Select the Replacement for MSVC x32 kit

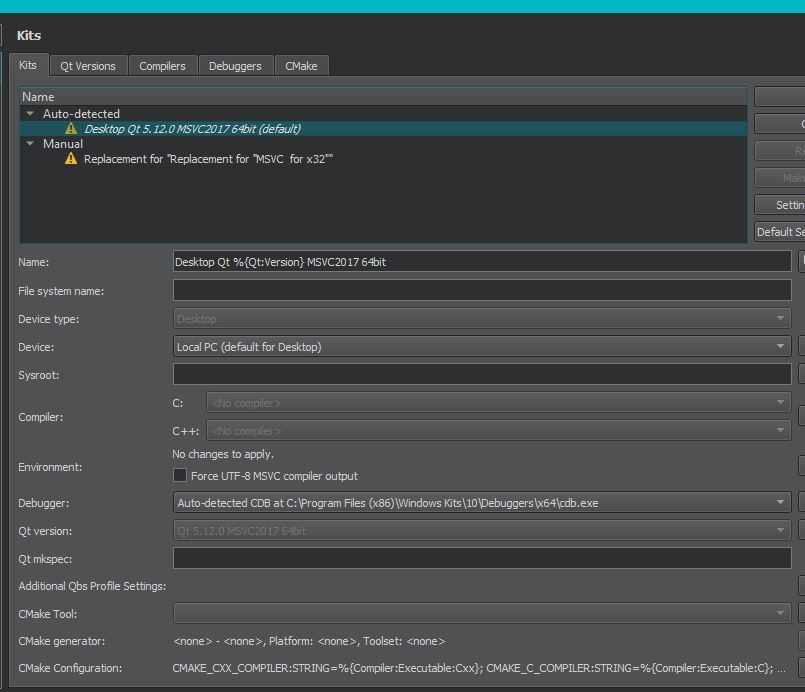click(383, 159)
